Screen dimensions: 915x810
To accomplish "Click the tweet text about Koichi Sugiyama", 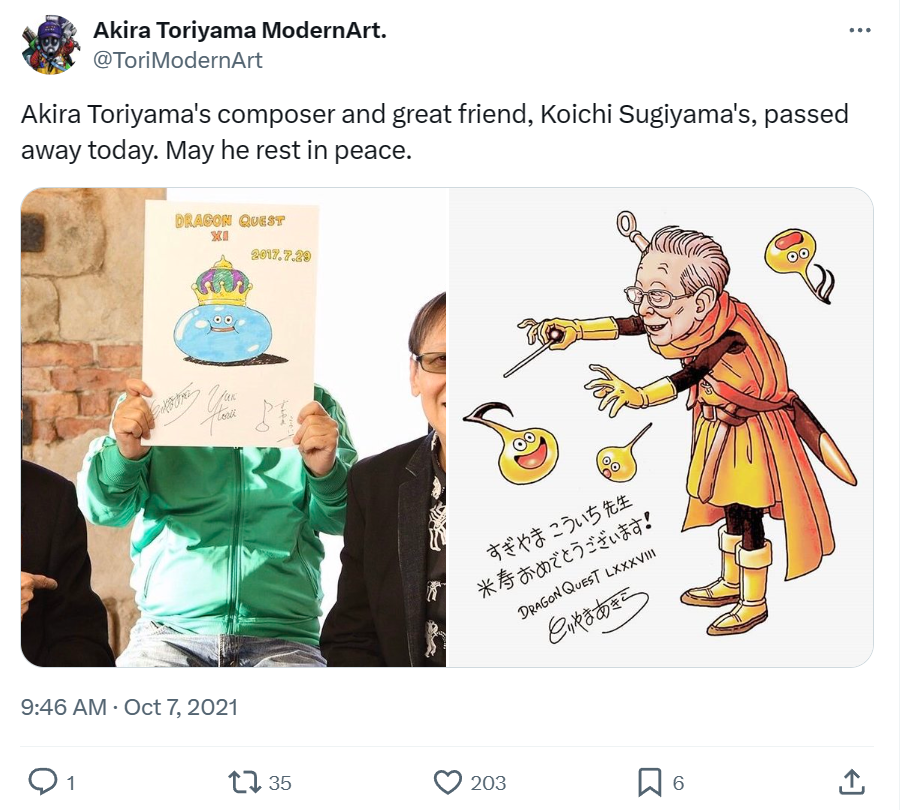I will [x=435, y=132].
